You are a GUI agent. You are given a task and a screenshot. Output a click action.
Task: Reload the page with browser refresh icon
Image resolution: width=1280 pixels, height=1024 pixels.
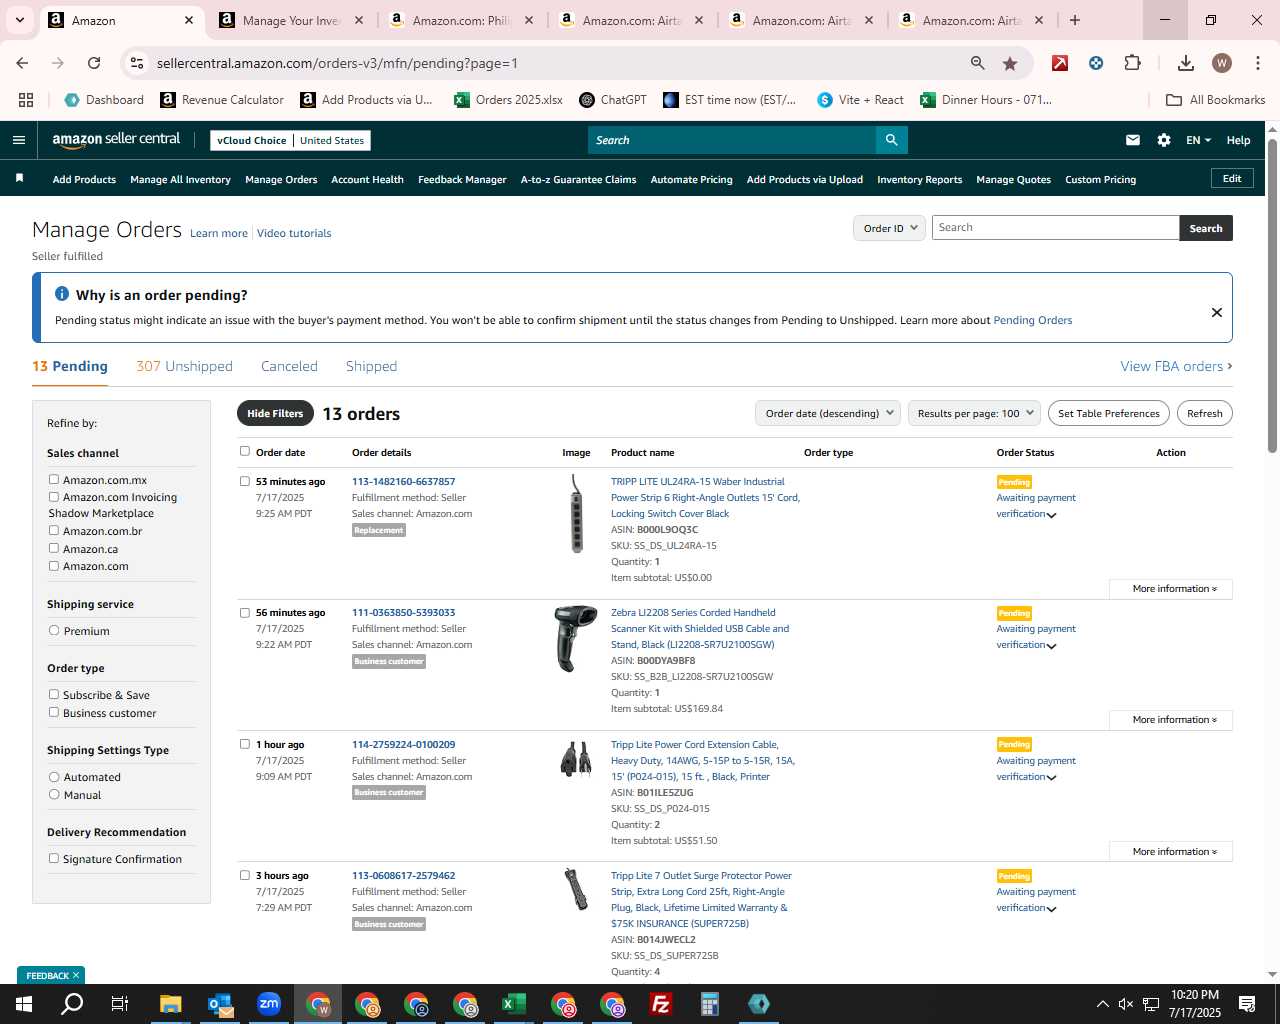click(x=94, y=63)
